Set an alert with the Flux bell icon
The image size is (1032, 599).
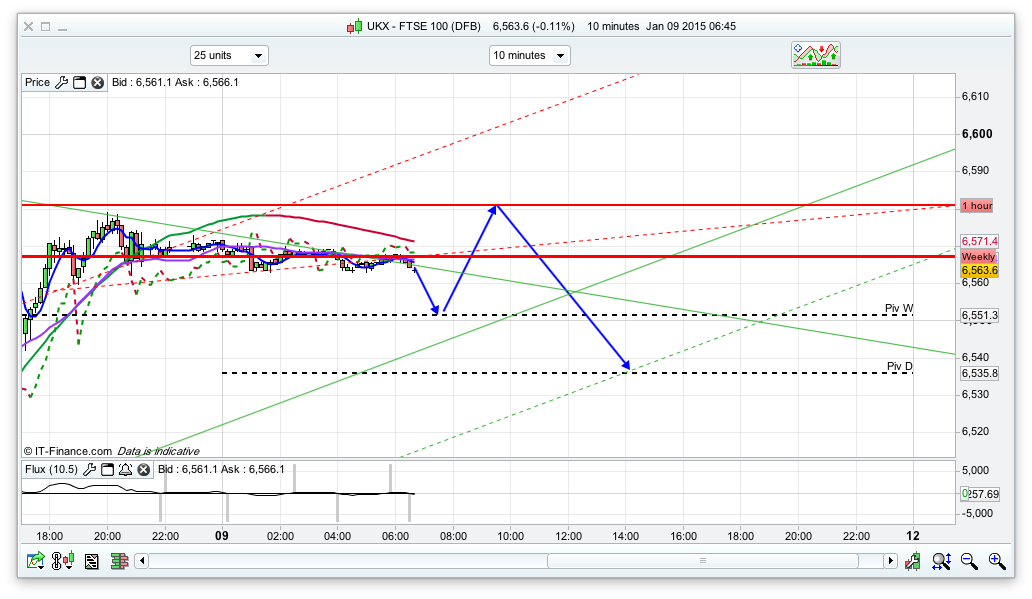click(x=124, y=469)
